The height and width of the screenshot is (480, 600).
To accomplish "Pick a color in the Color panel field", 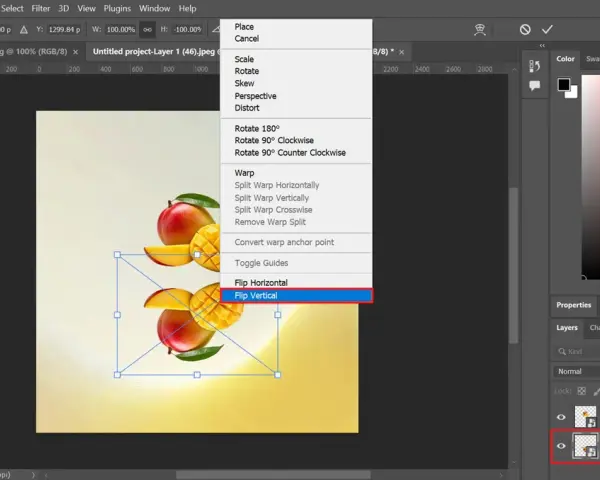I will point(590,176).
